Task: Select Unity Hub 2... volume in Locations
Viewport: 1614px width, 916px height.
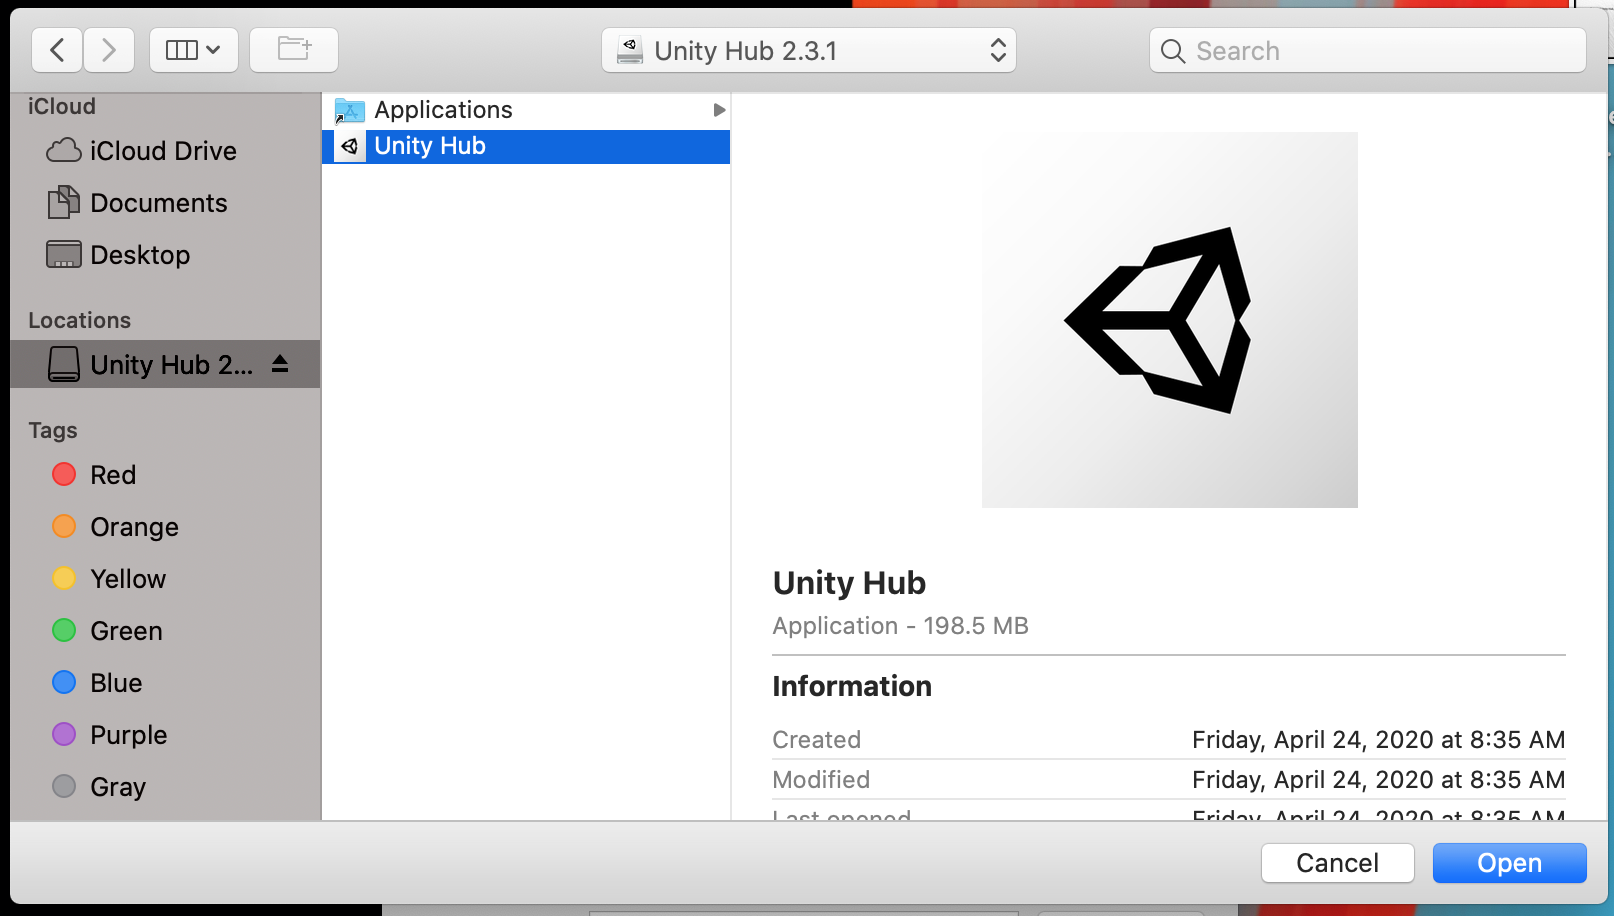Action: [165, 364]
